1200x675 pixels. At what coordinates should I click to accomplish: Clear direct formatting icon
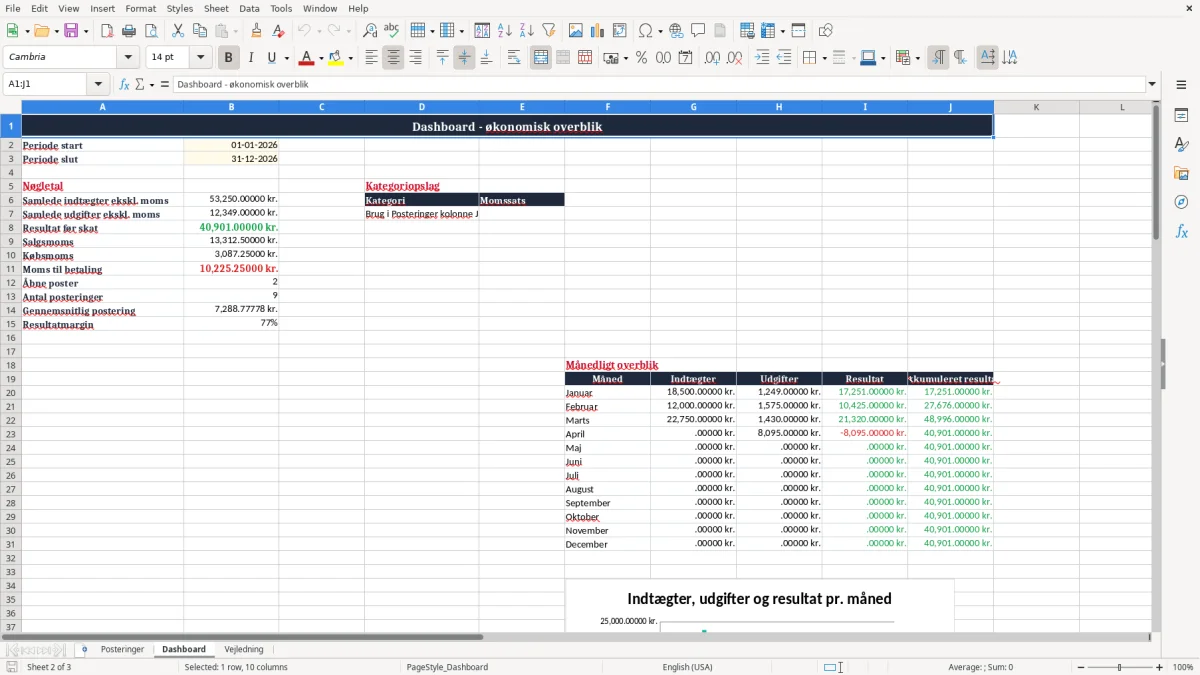click(279, 31)
